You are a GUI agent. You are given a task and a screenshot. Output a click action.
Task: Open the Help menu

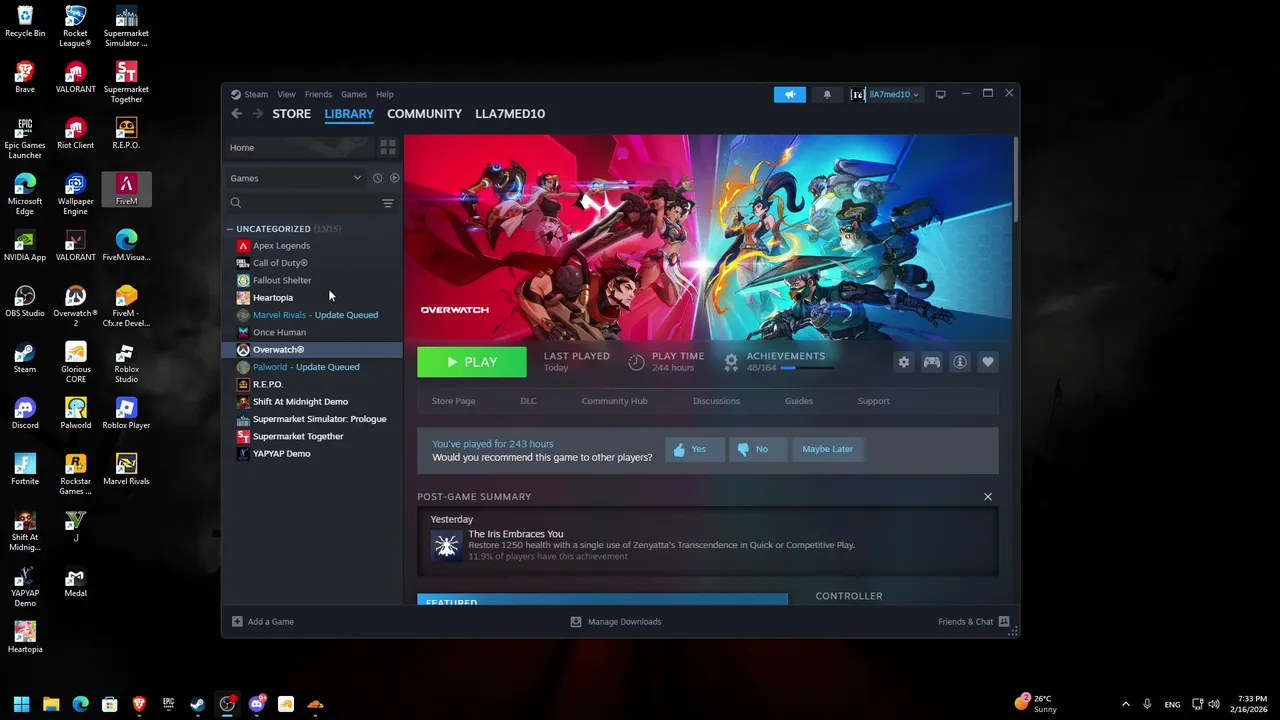tap(385, 94)
